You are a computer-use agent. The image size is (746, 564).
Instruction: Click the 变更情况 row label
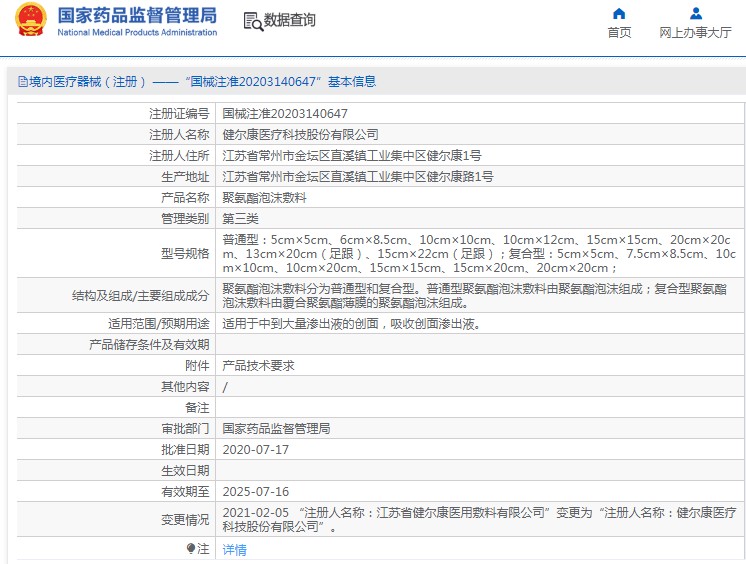(x=185, y=520)
